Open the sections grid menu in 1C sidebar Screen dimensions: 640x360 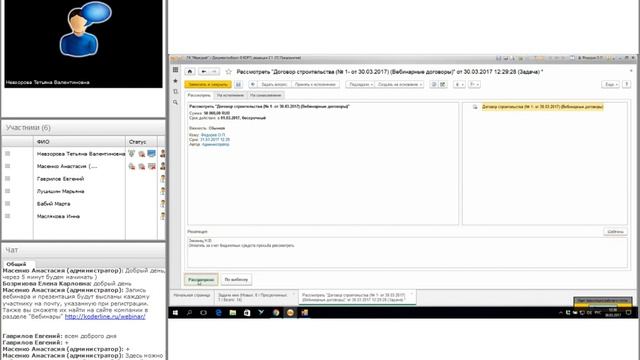click(x=176, y=70)
